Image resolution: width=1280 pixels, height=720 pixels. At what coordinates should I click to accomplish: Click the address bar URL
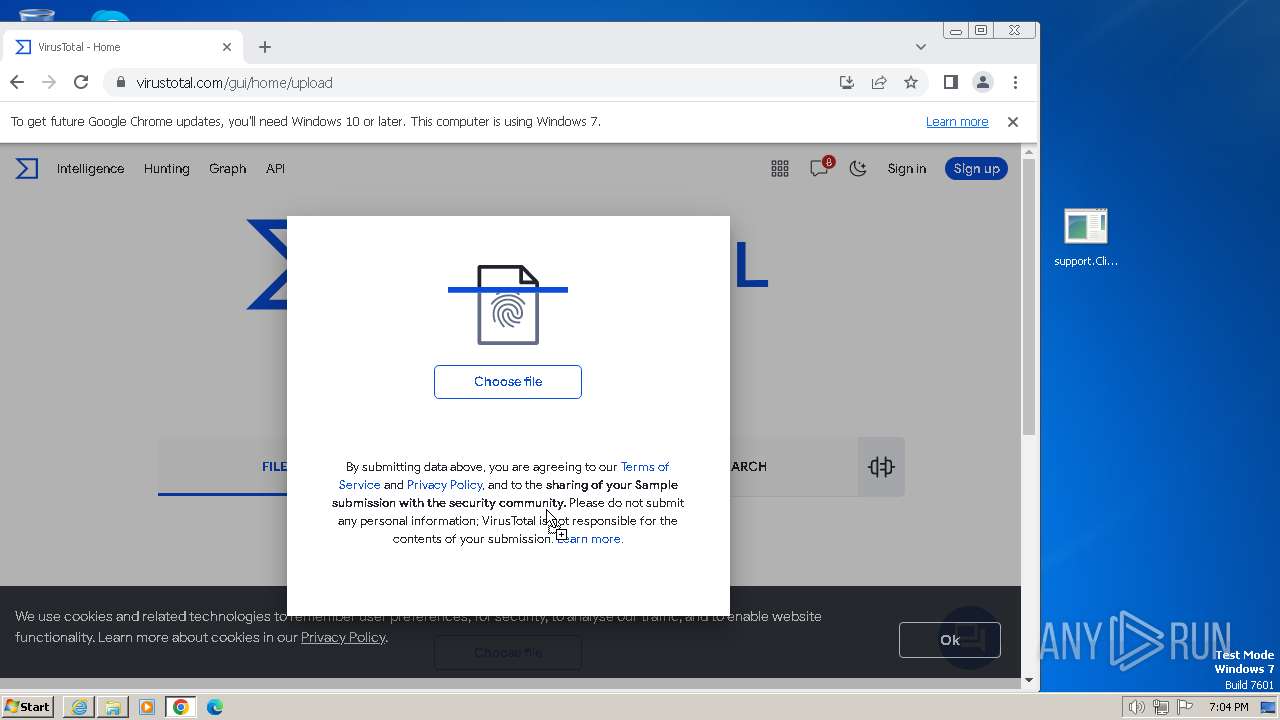[x=234, y=83]
